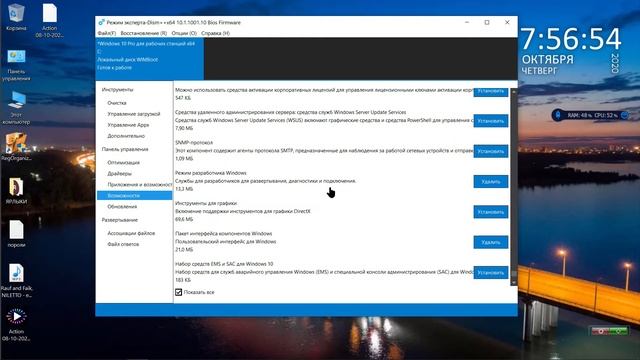Click the 21,0 МБ size value
Image resolution: width=640 pixels, height=360 pixels.
coord(184,249)
